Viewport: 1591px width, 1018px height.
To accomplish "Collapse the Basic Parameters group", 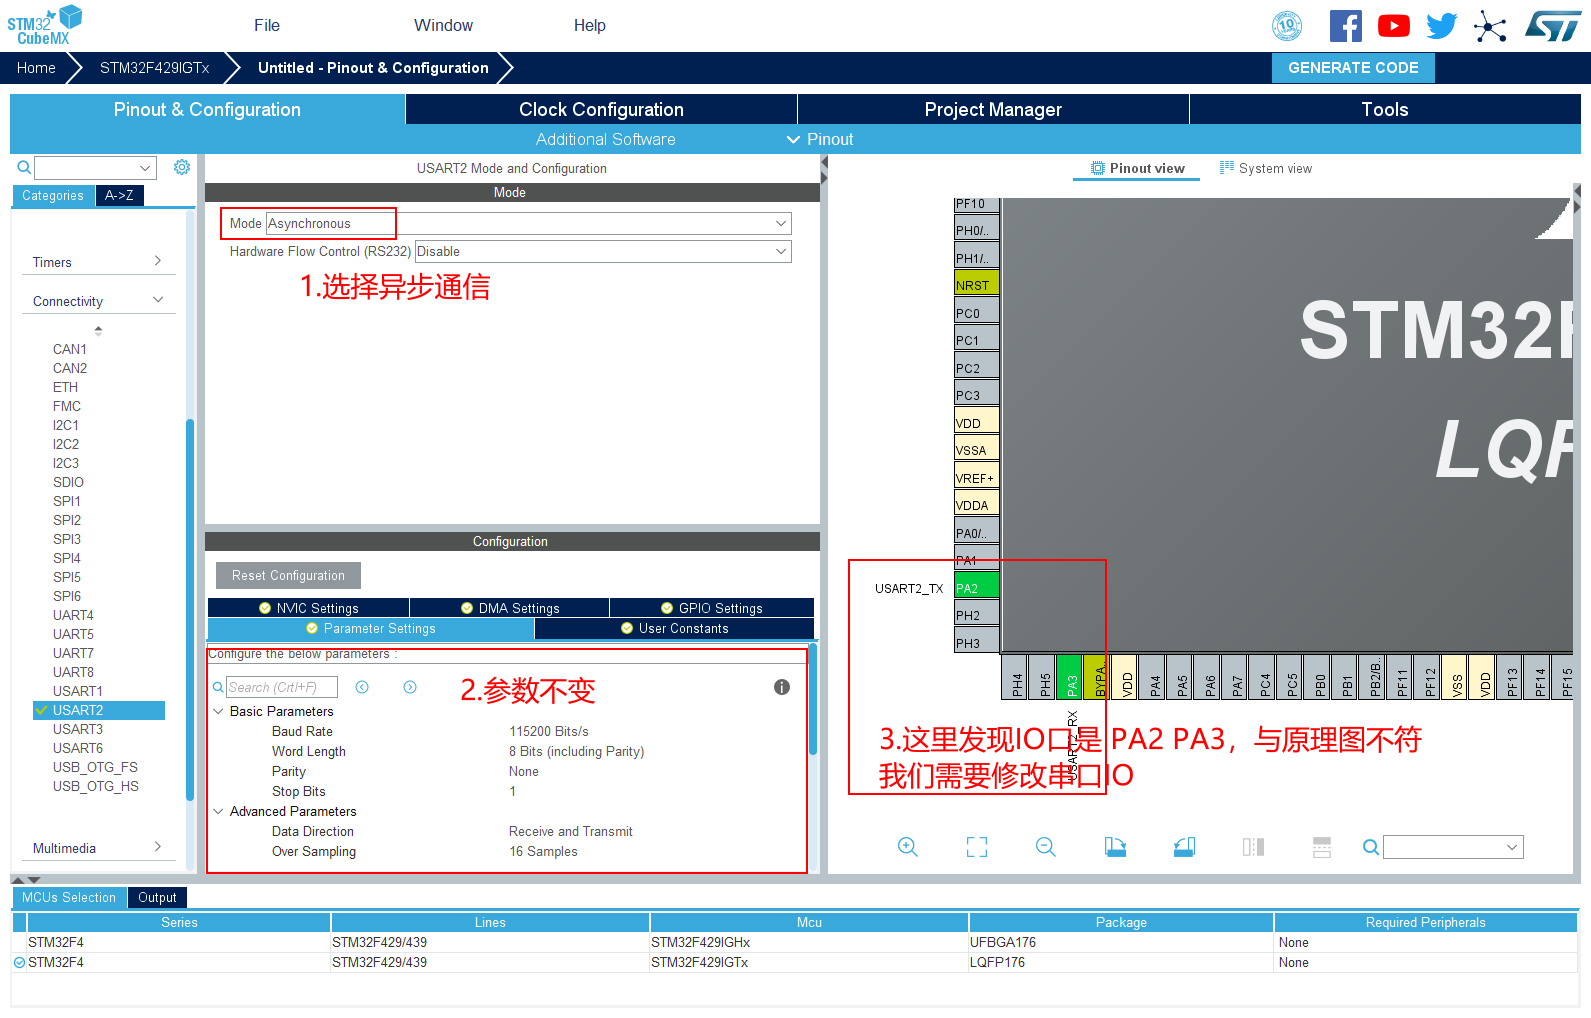I will 218,711.
